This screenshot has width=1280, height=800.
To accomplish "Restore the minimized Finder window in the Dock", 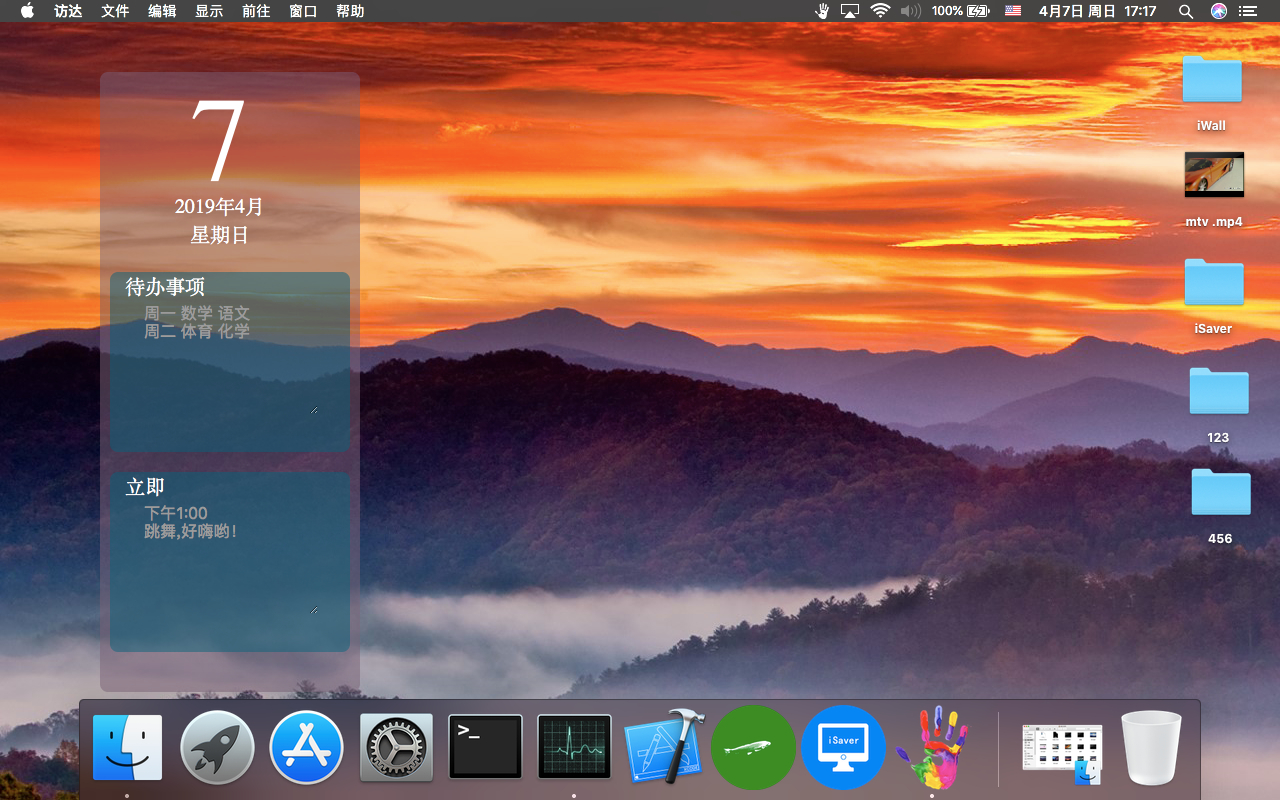I will (x=1062, y=752).
